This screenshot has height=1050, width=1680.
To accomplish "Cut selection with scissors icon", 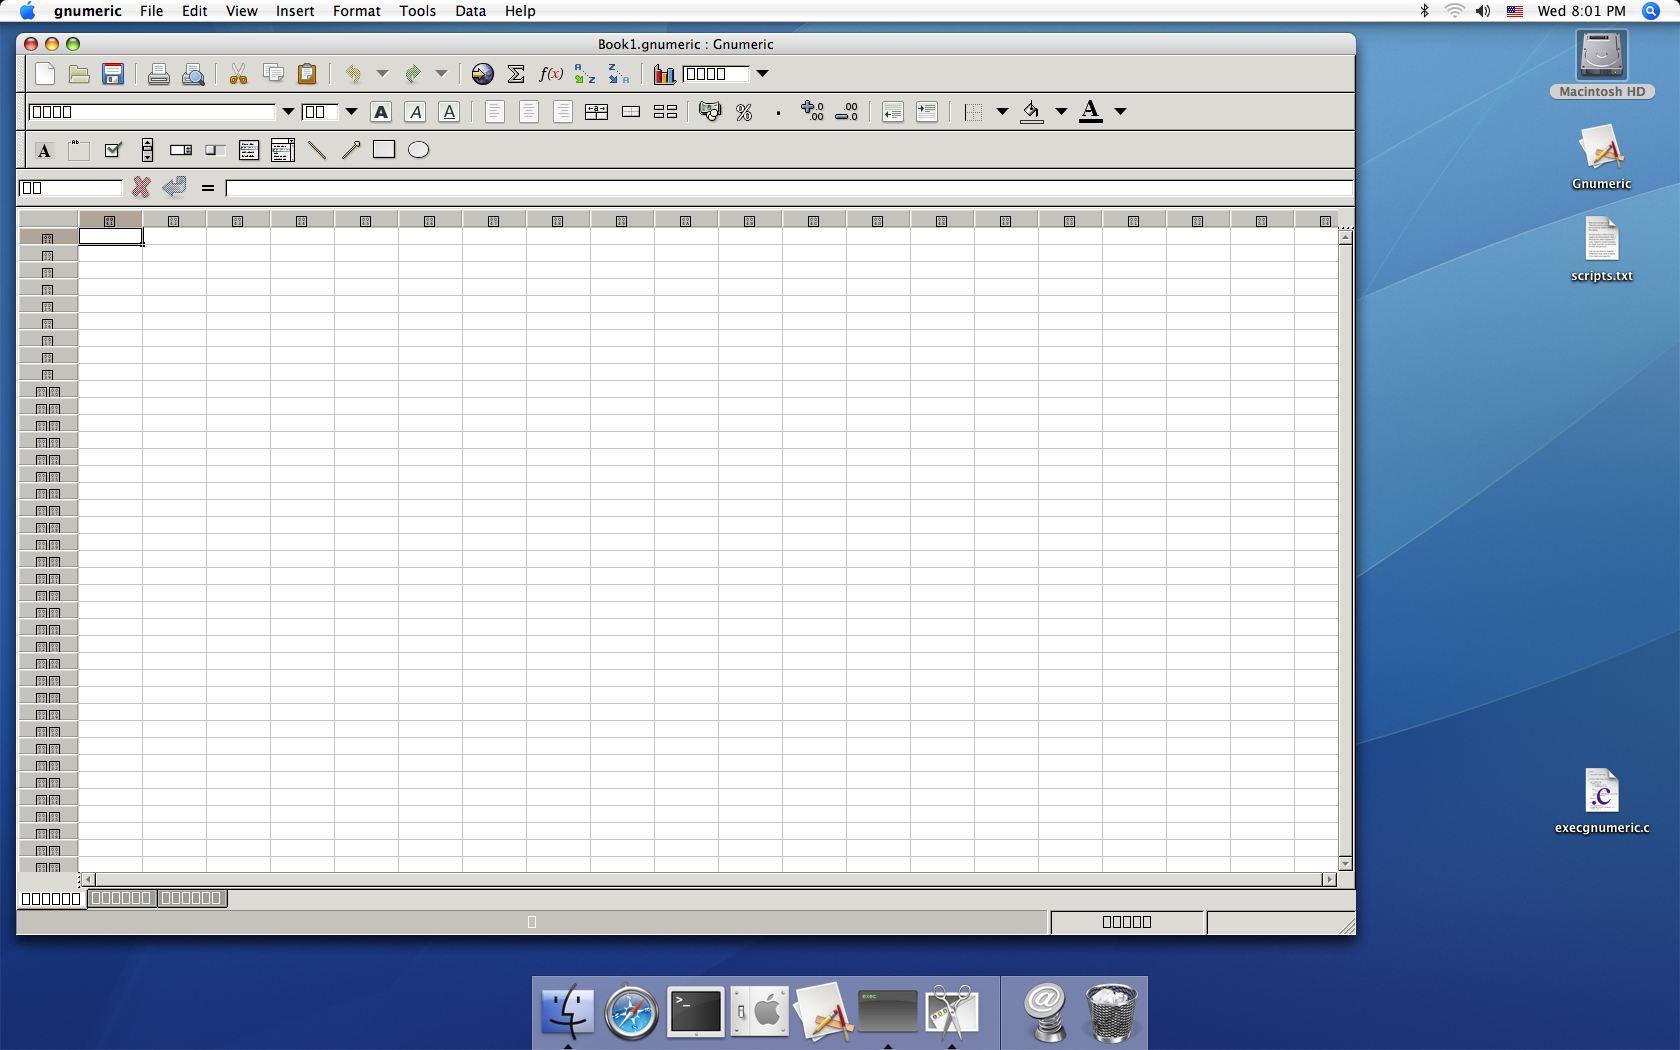I will pos(238,74).
